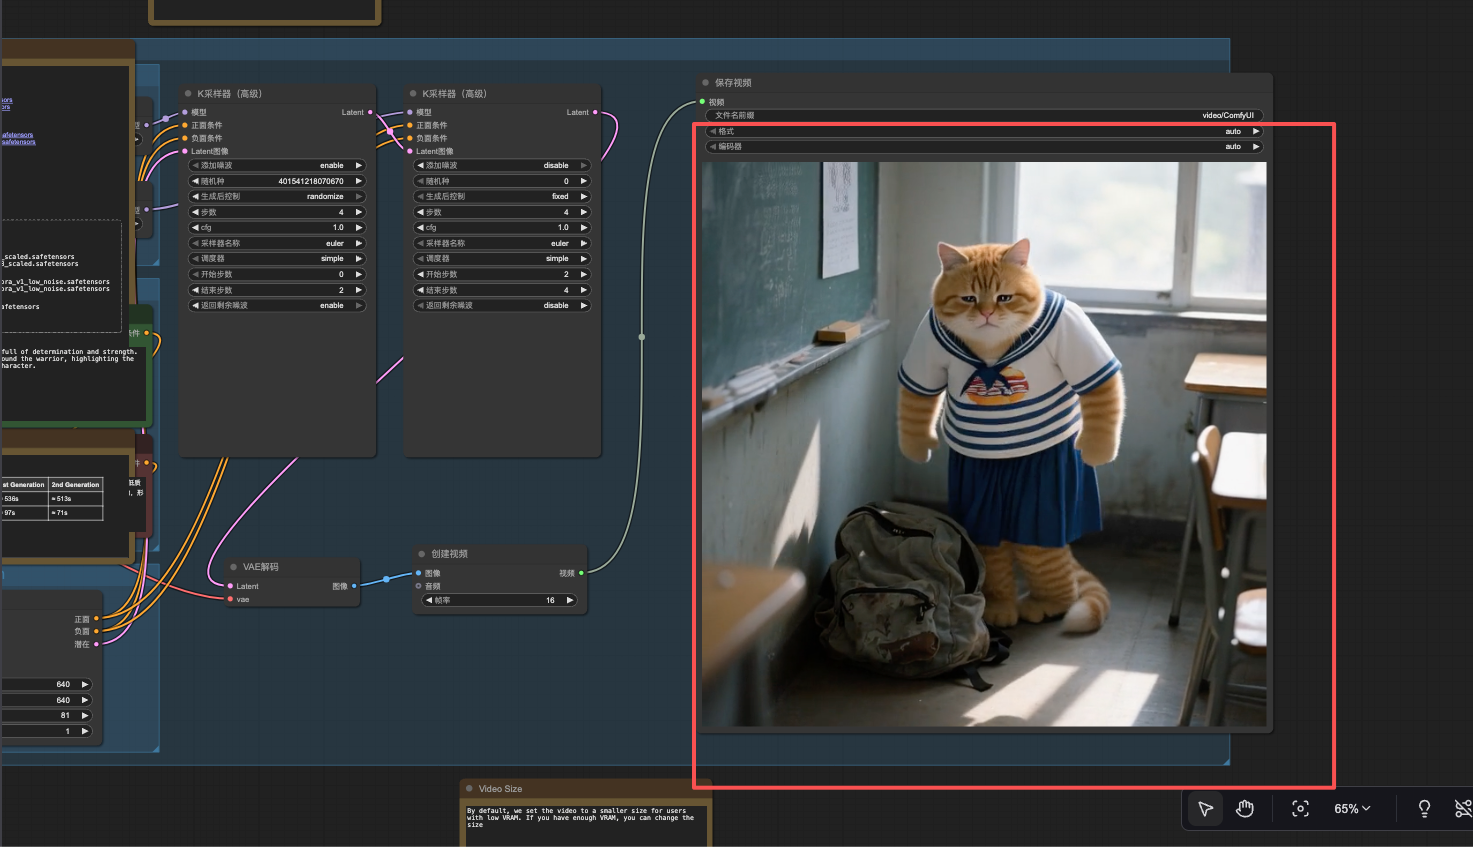Toggle link visibility scissors icon
Image resolution: width=1473 pixels, height=847 pixels.
tap(1462, 809)
